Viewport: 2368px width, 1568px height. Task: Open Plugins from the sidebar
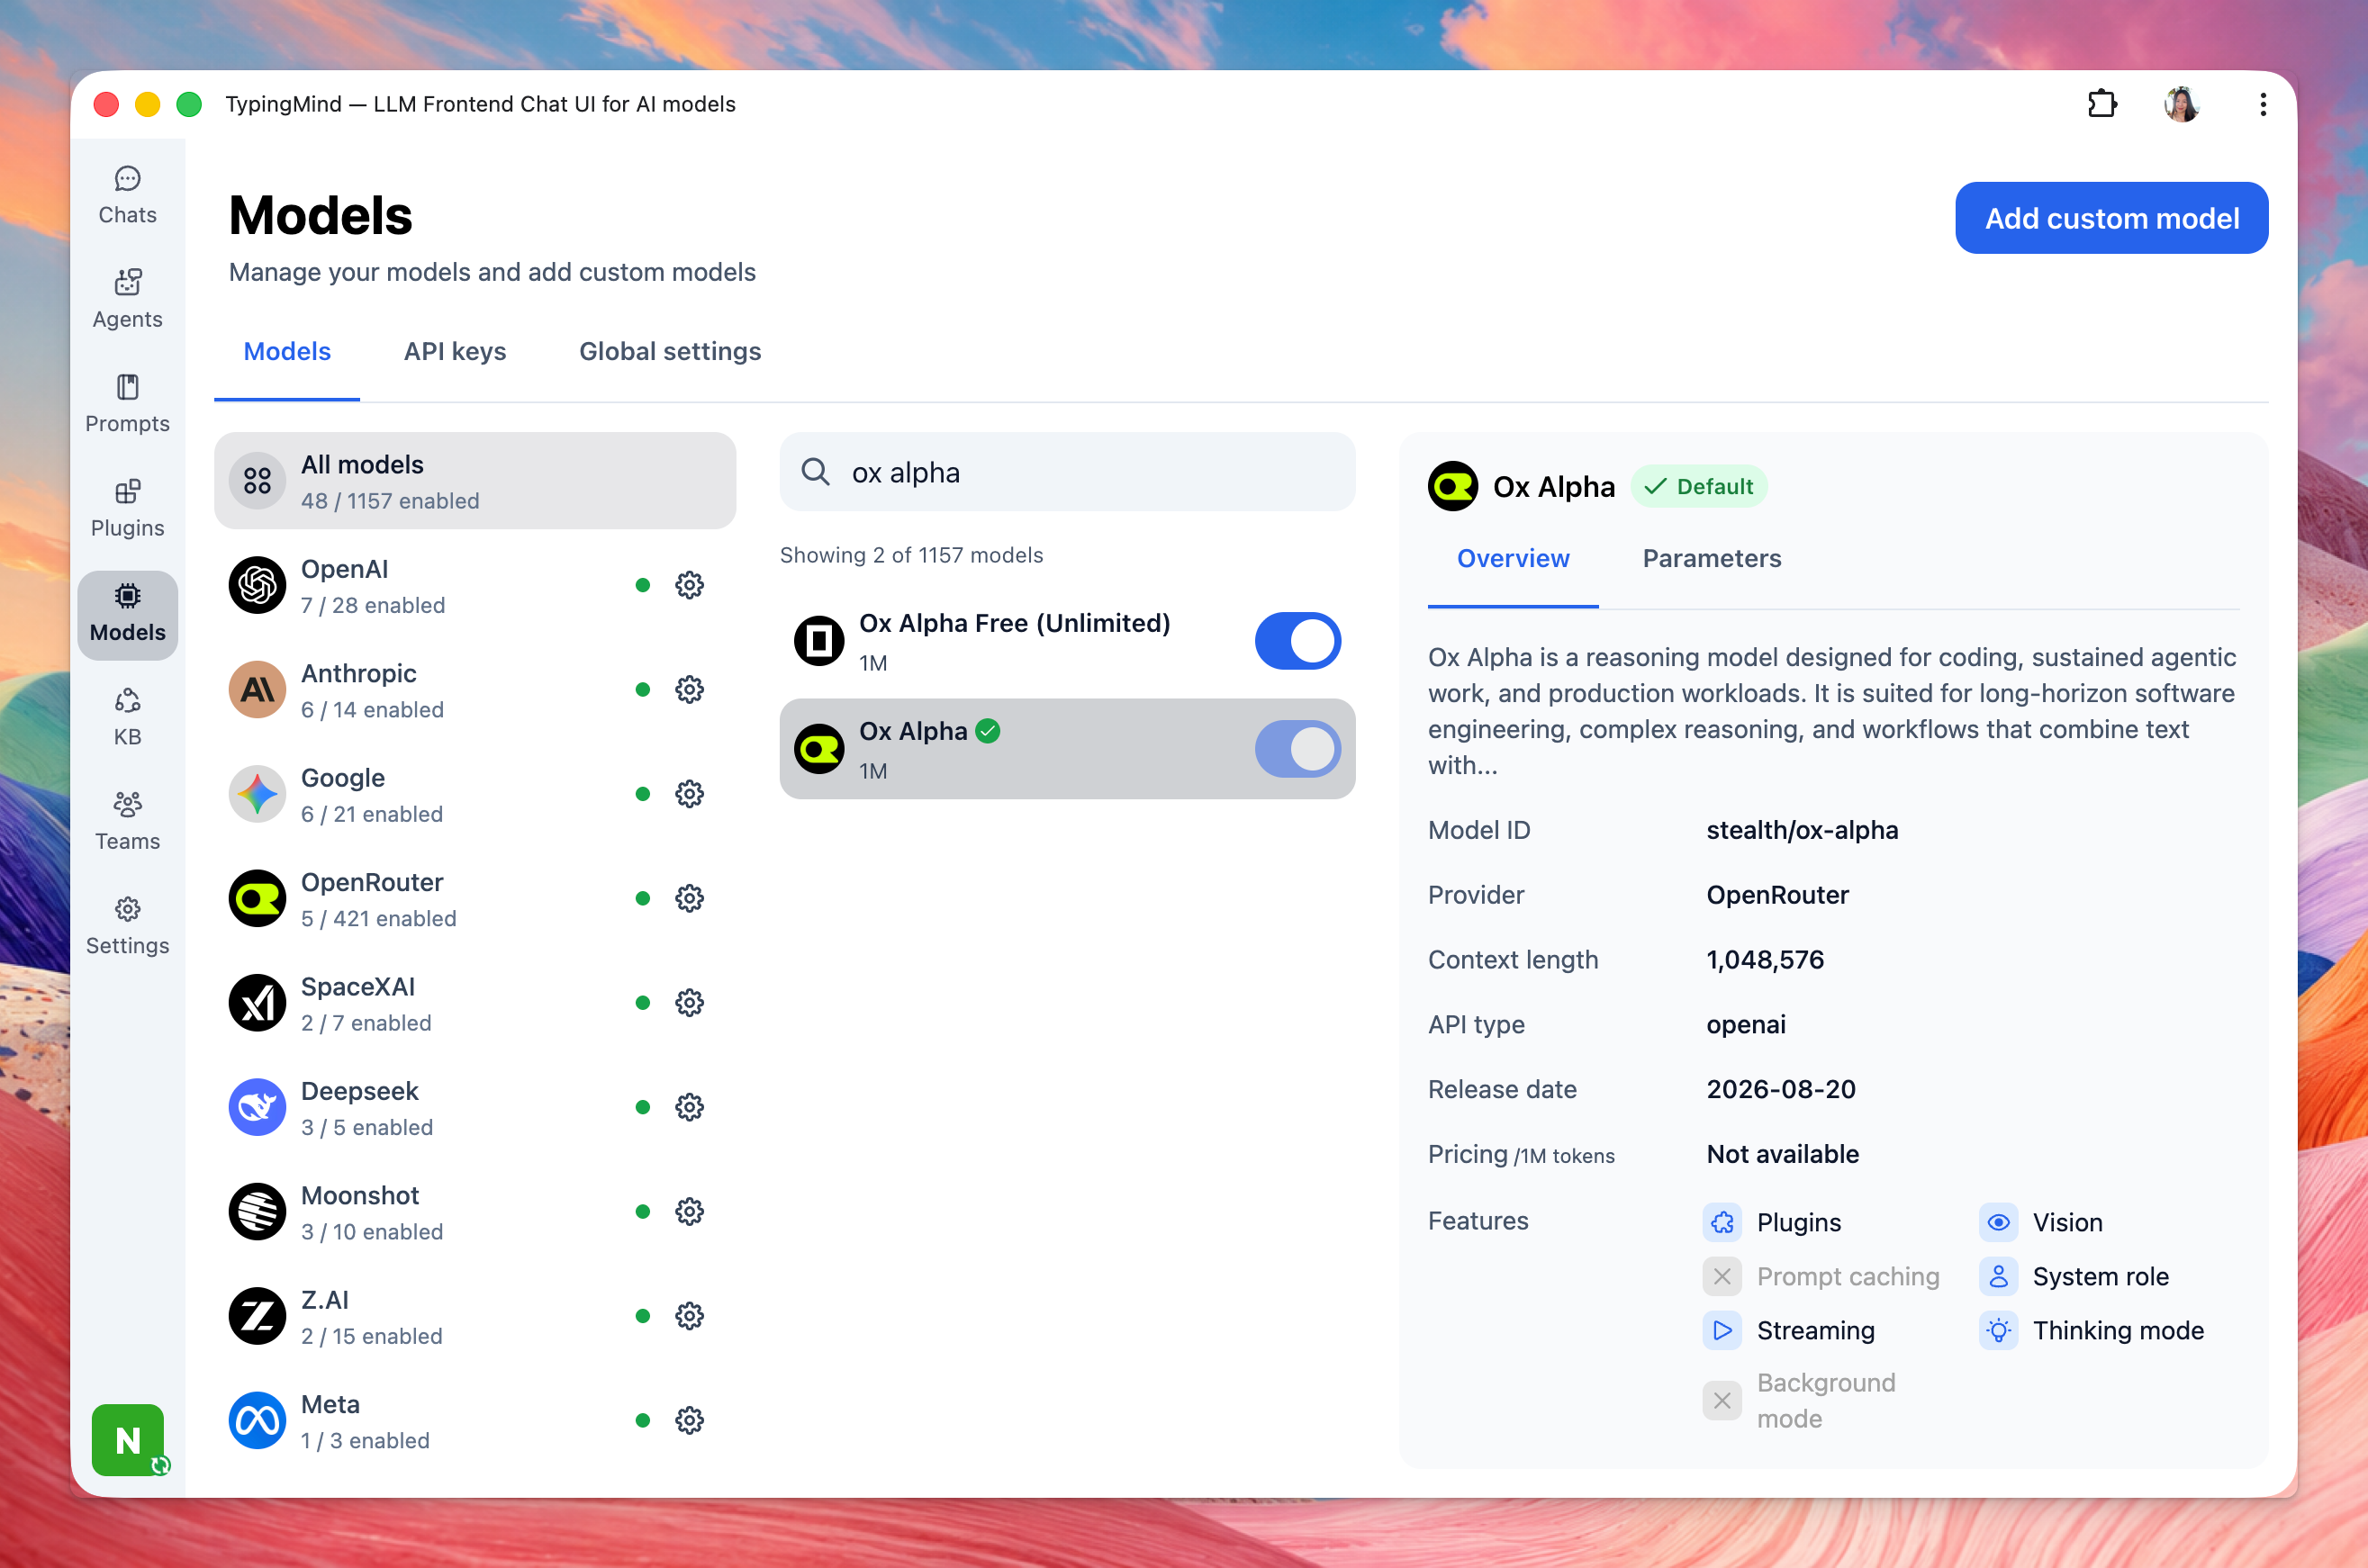click(x=127, y=508)
